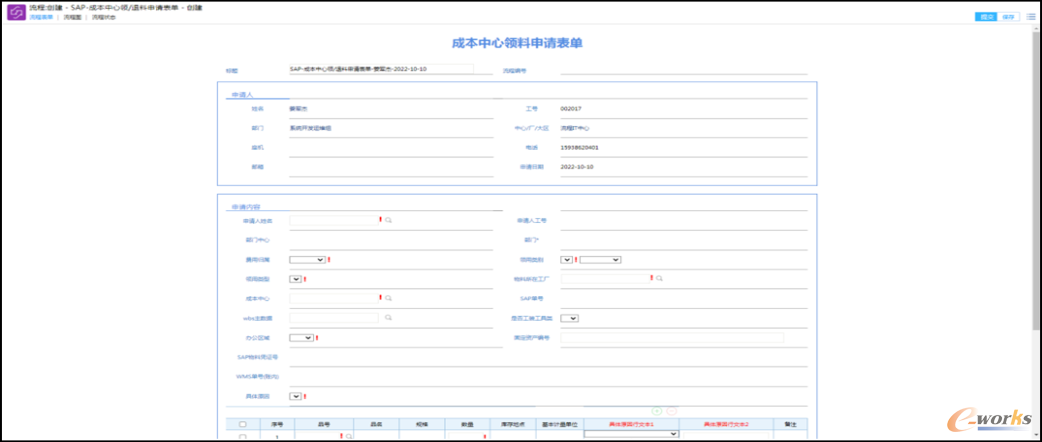Click the 申请人姓名 input field
Image resolution: width=1042 pixels, height=442 pixels.
pos(334,220)
